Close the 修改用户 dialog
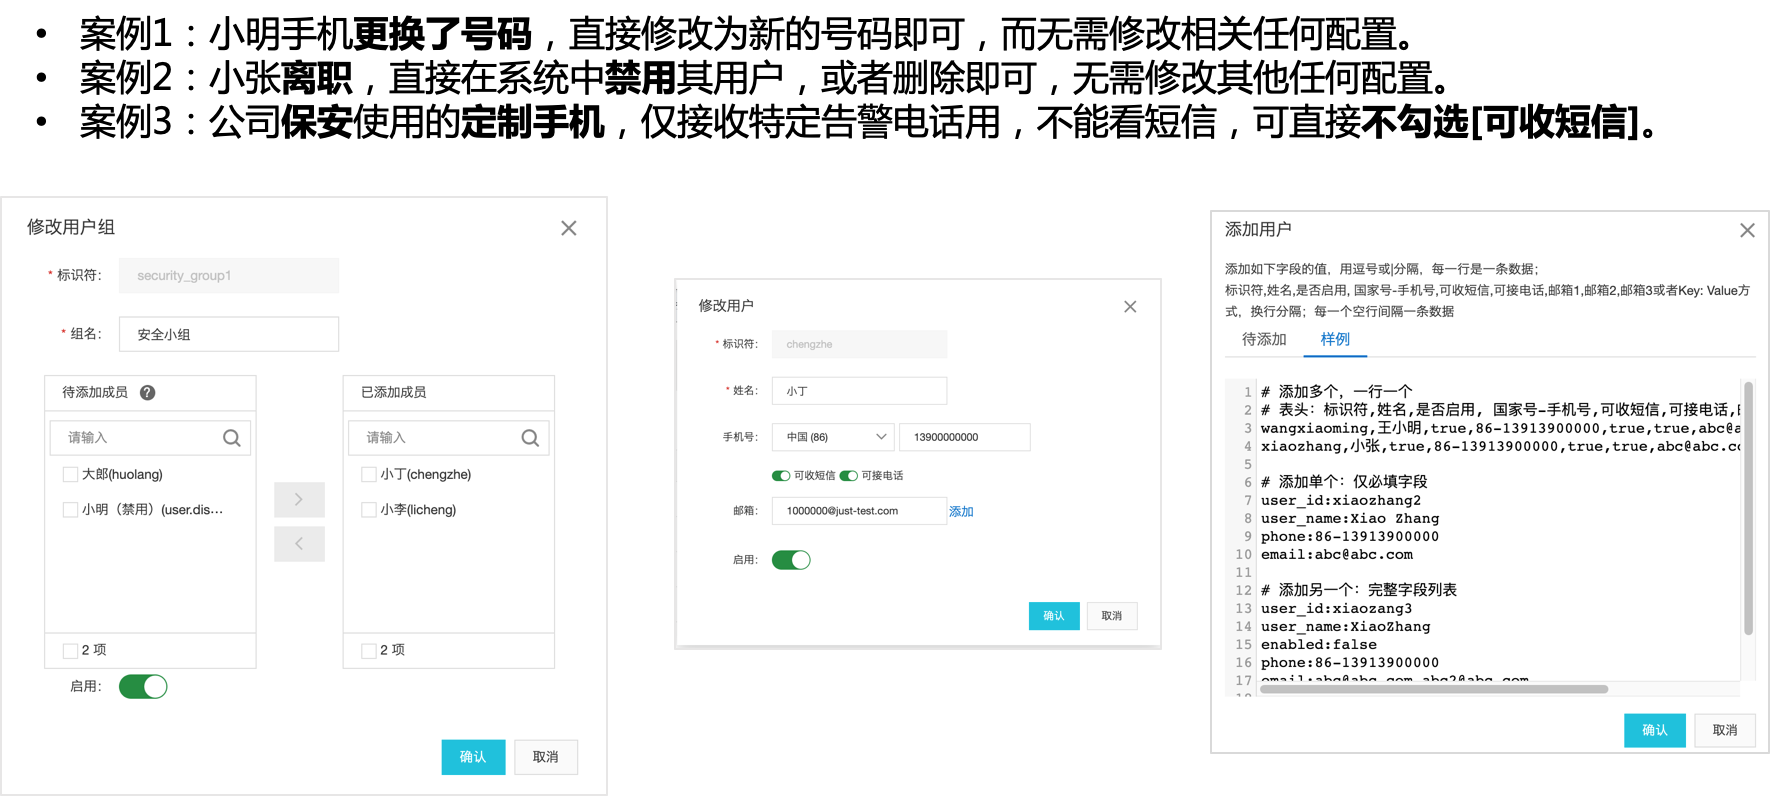Image resolution: width=1770 pixels, height=796 pixels. (x=1130, y=306)
